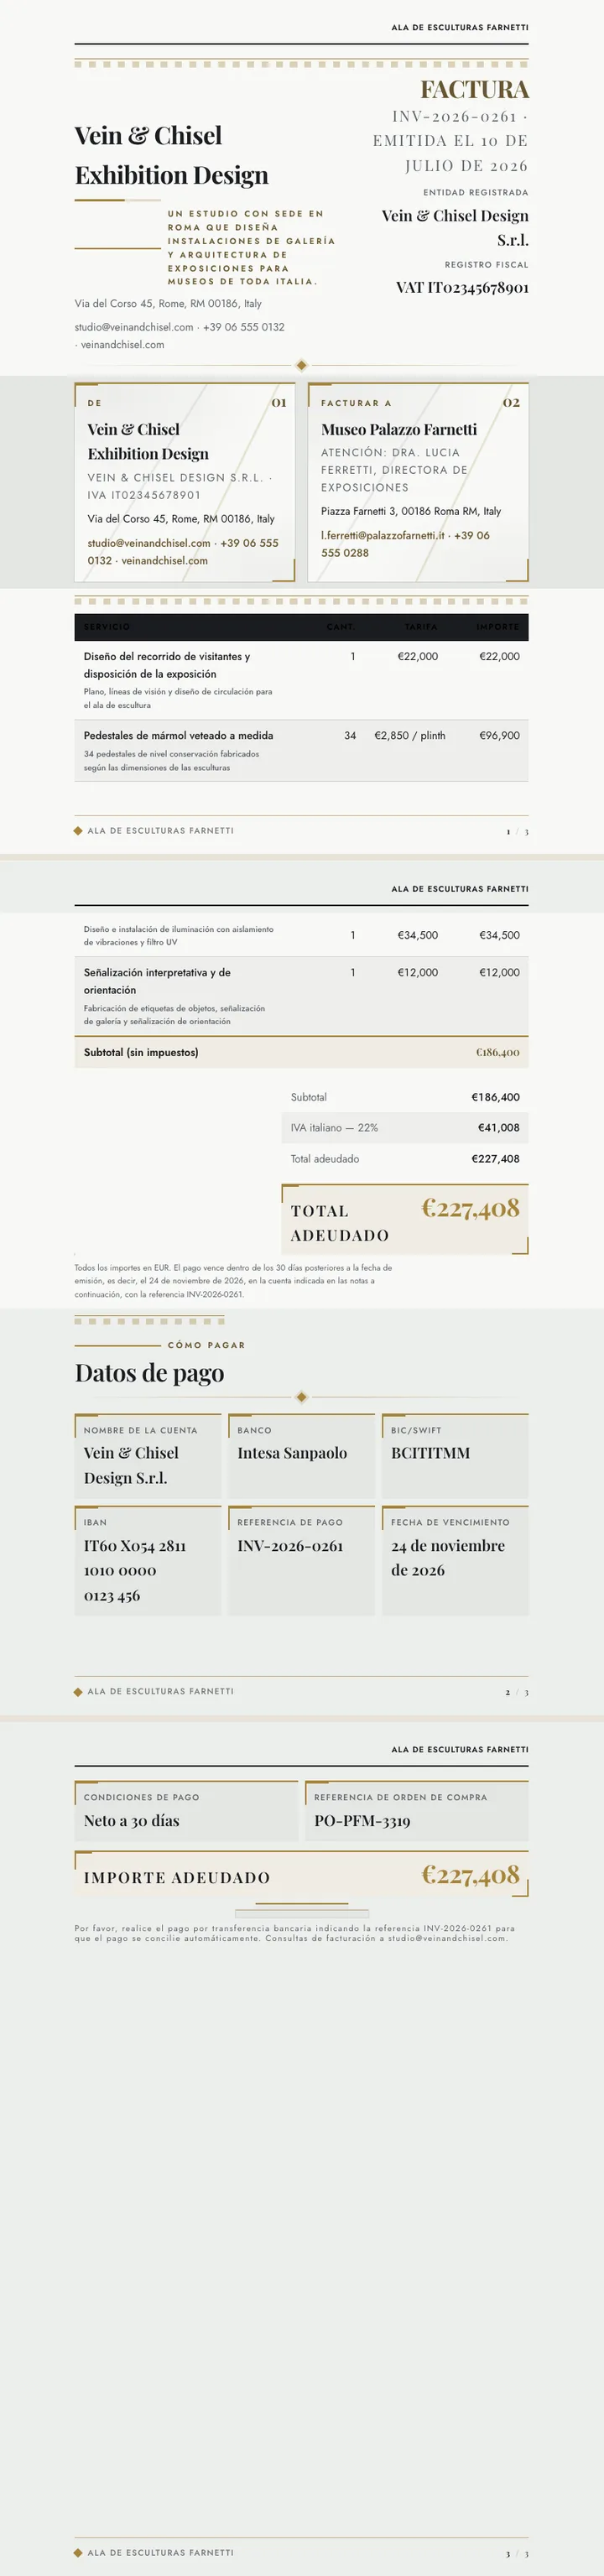Click the 01 badge on the DE card
Viewport: 604px width, 2576px height.
[279, 402]
